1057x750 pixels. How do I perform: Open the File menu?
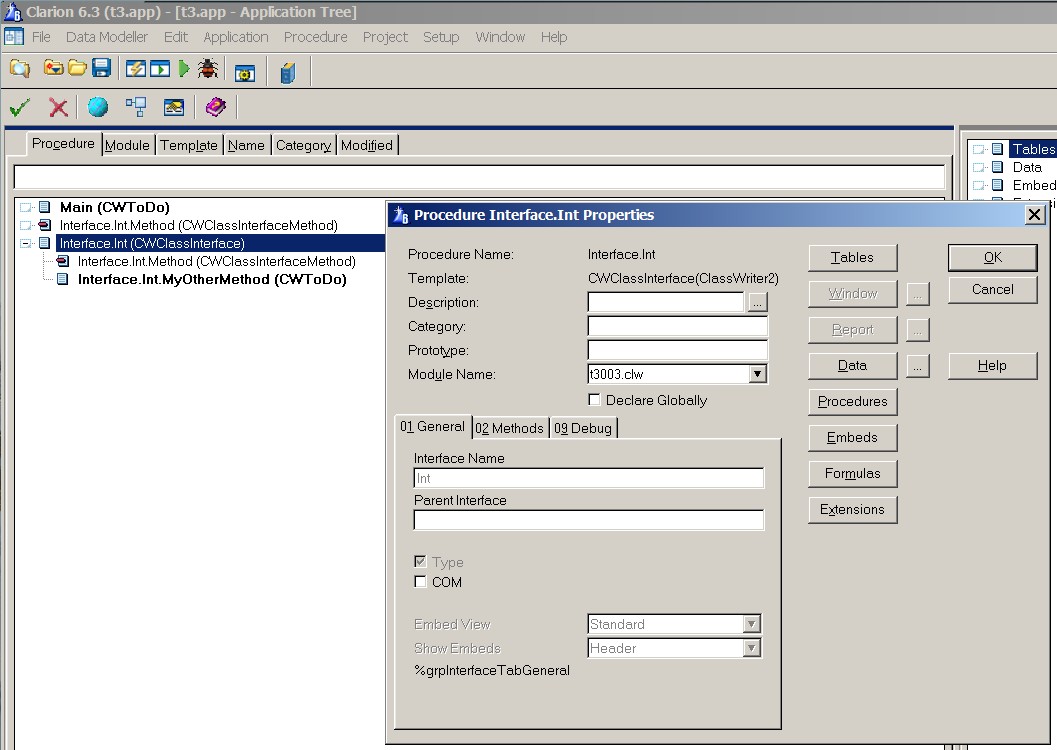pos(41,37)
